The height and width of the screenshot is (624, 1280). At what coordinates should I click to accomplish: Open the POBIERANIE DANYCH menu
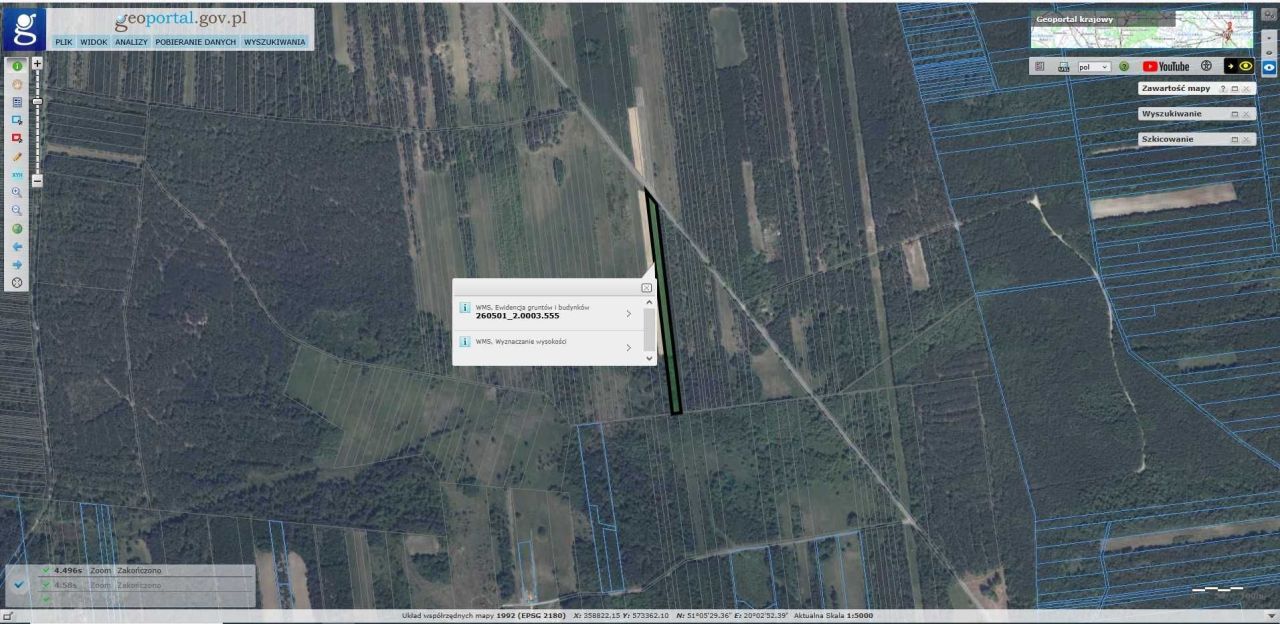point(195,42)
